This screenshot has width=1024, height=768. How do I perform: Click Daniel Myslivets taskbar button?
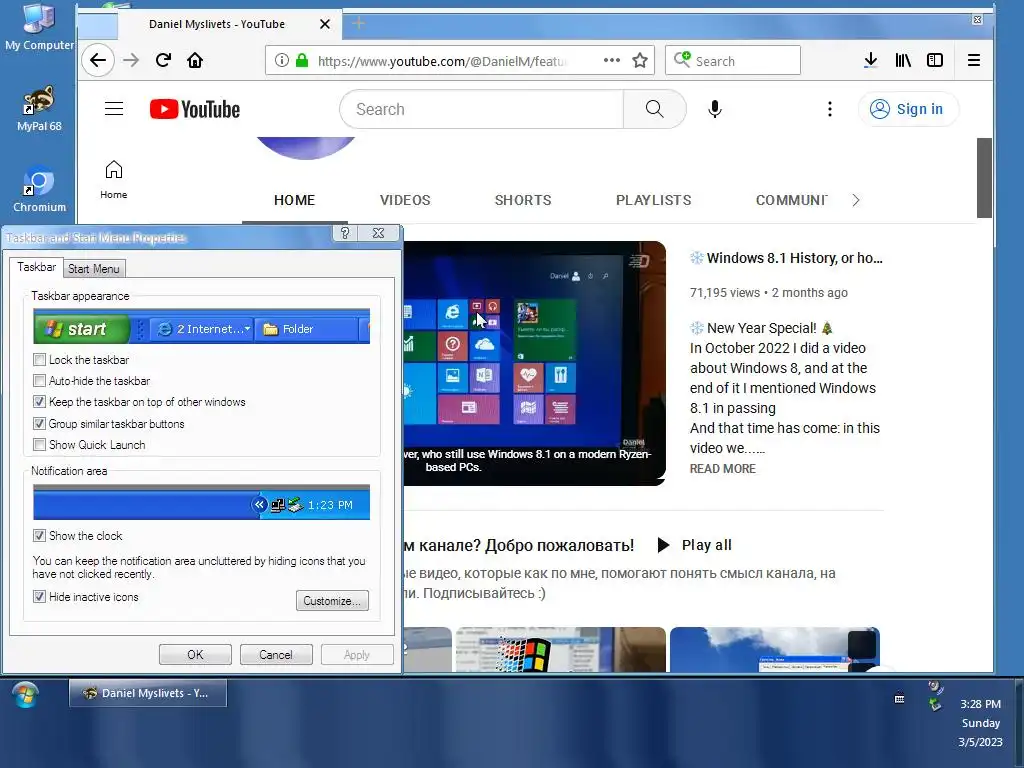148,694
